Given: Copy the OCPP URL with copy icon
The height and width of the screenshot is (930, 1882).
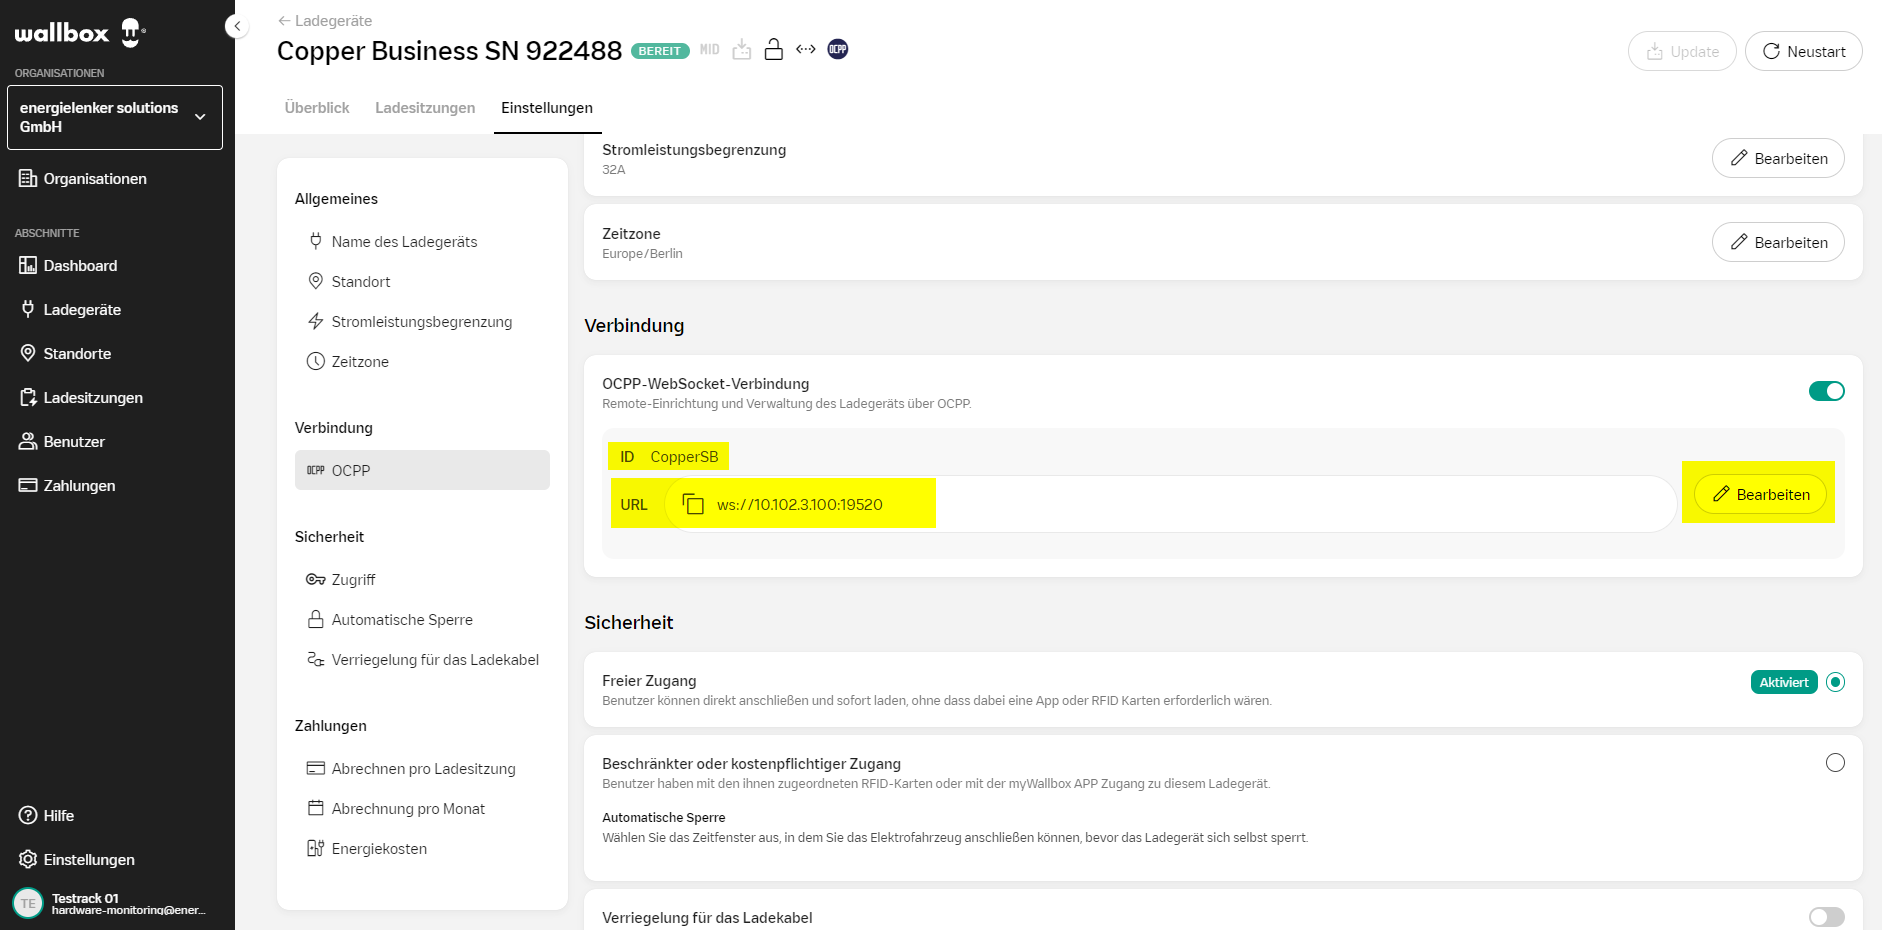Looking at the screenshot, I should click(693, 504).
